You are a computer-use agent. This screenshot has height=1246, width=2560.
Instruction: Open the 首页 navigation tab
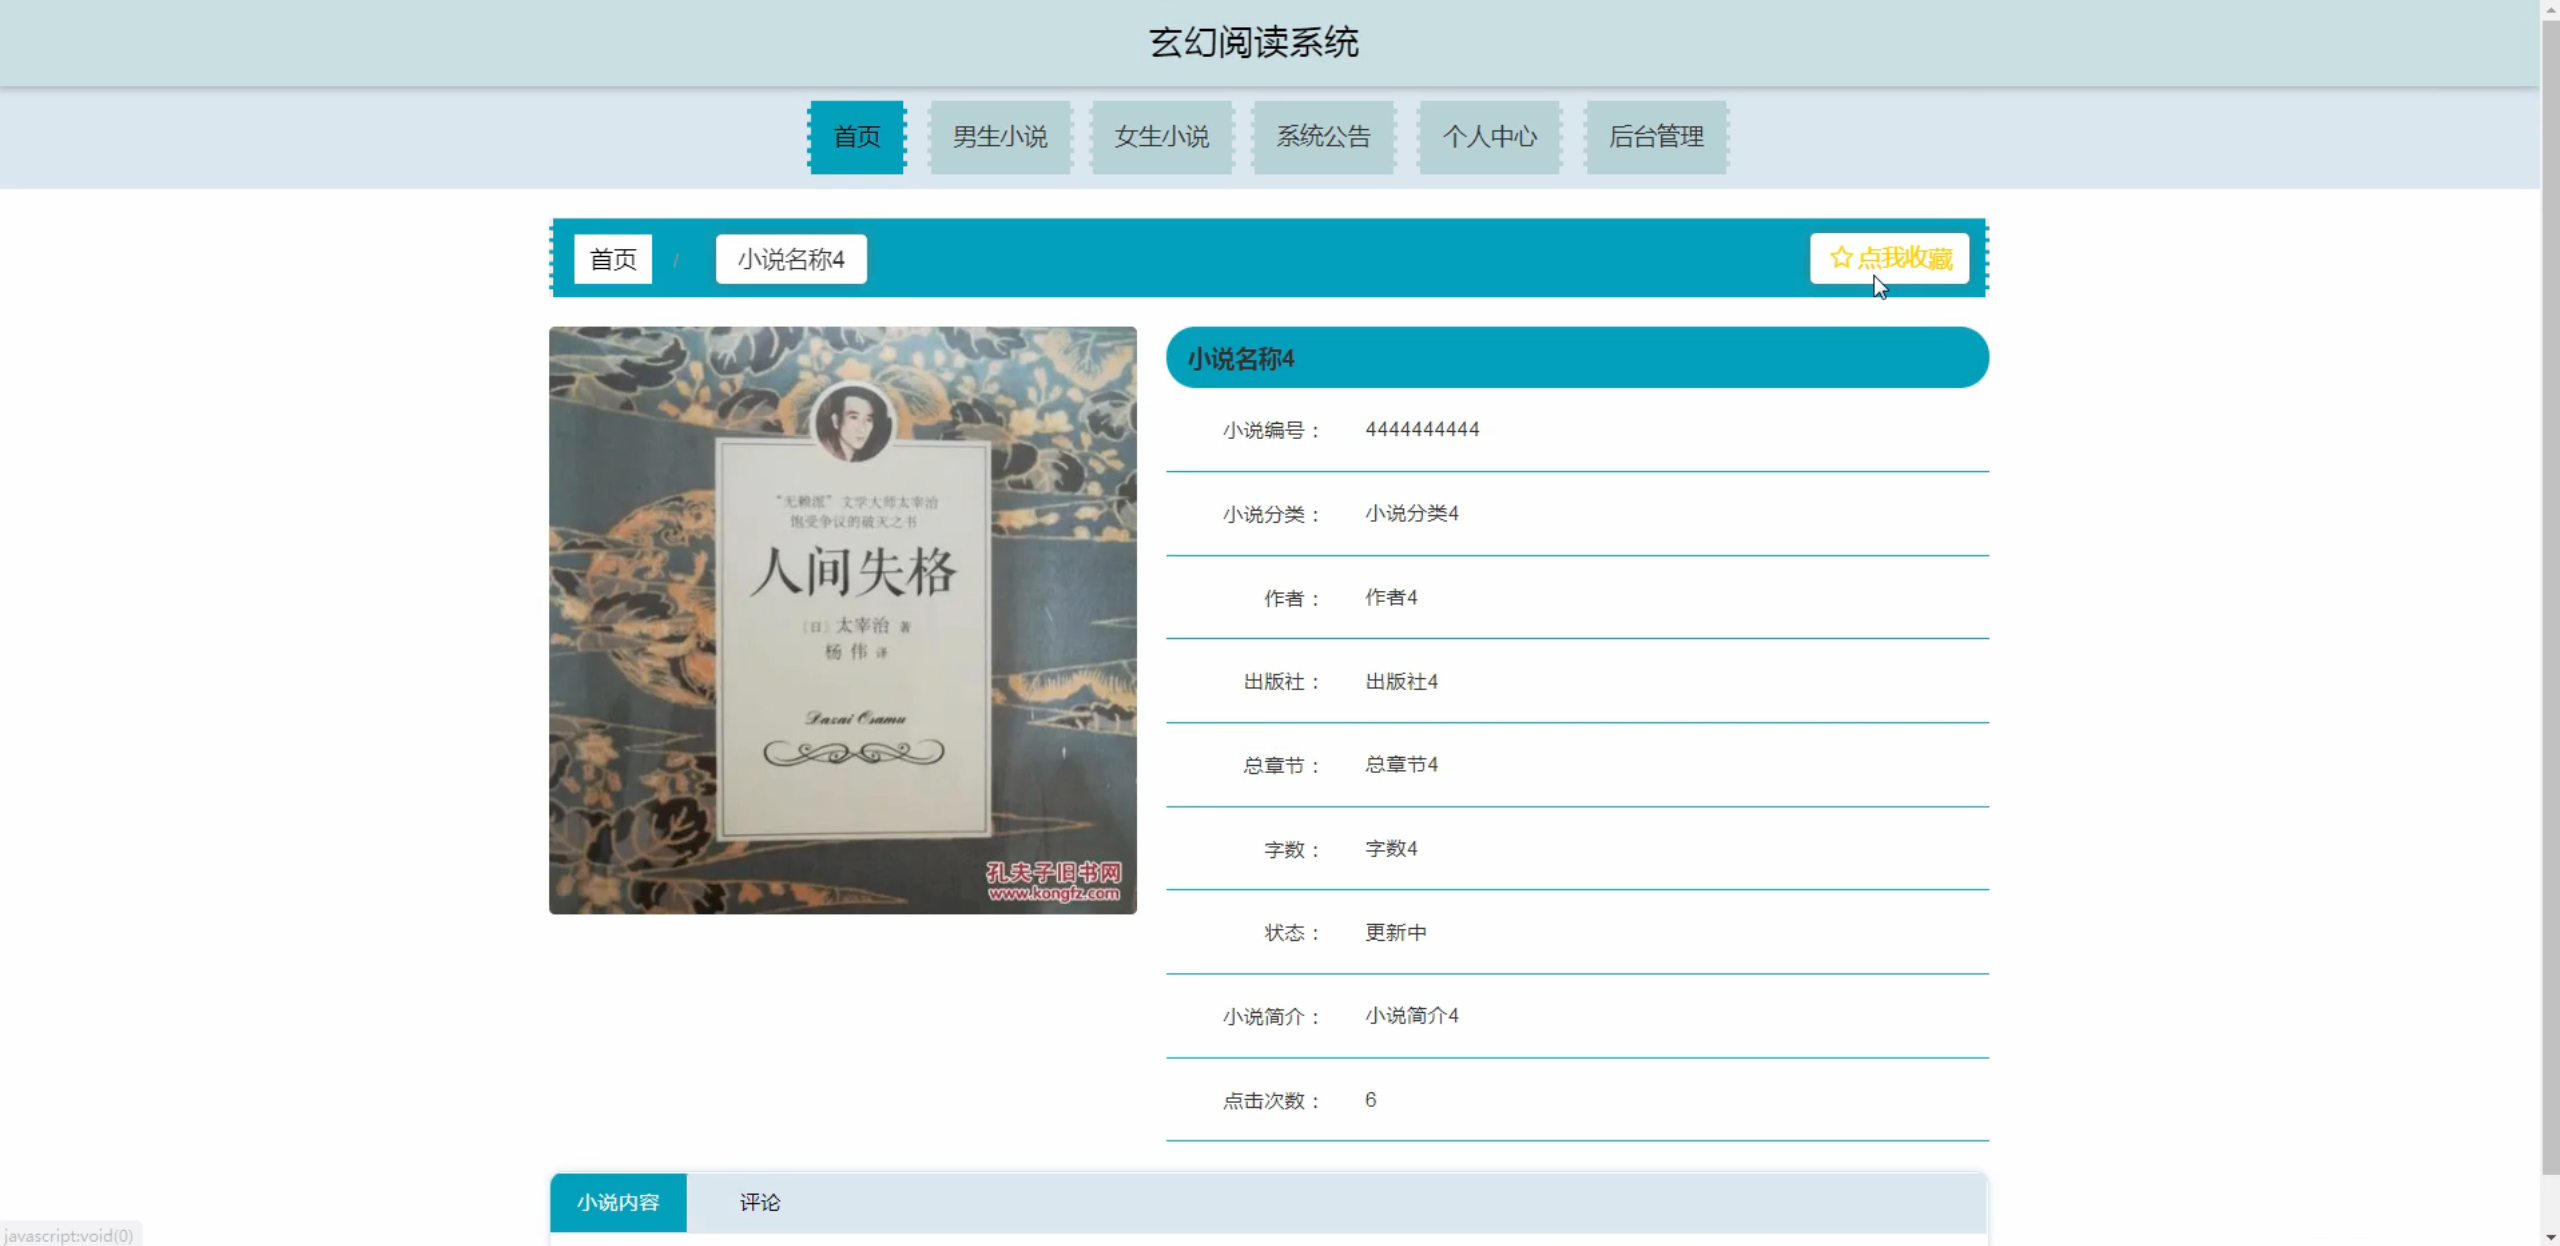[x=857, y=137]
